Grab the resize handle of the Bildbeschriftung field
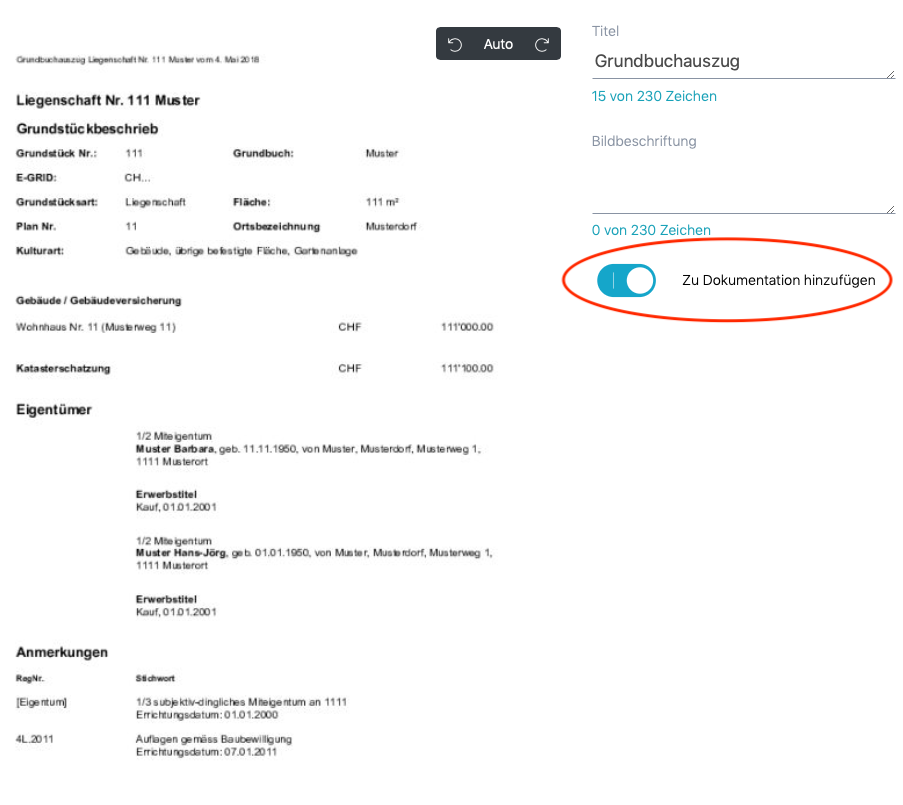The width and height of the screenshot is (903, 805). point(889,208)
